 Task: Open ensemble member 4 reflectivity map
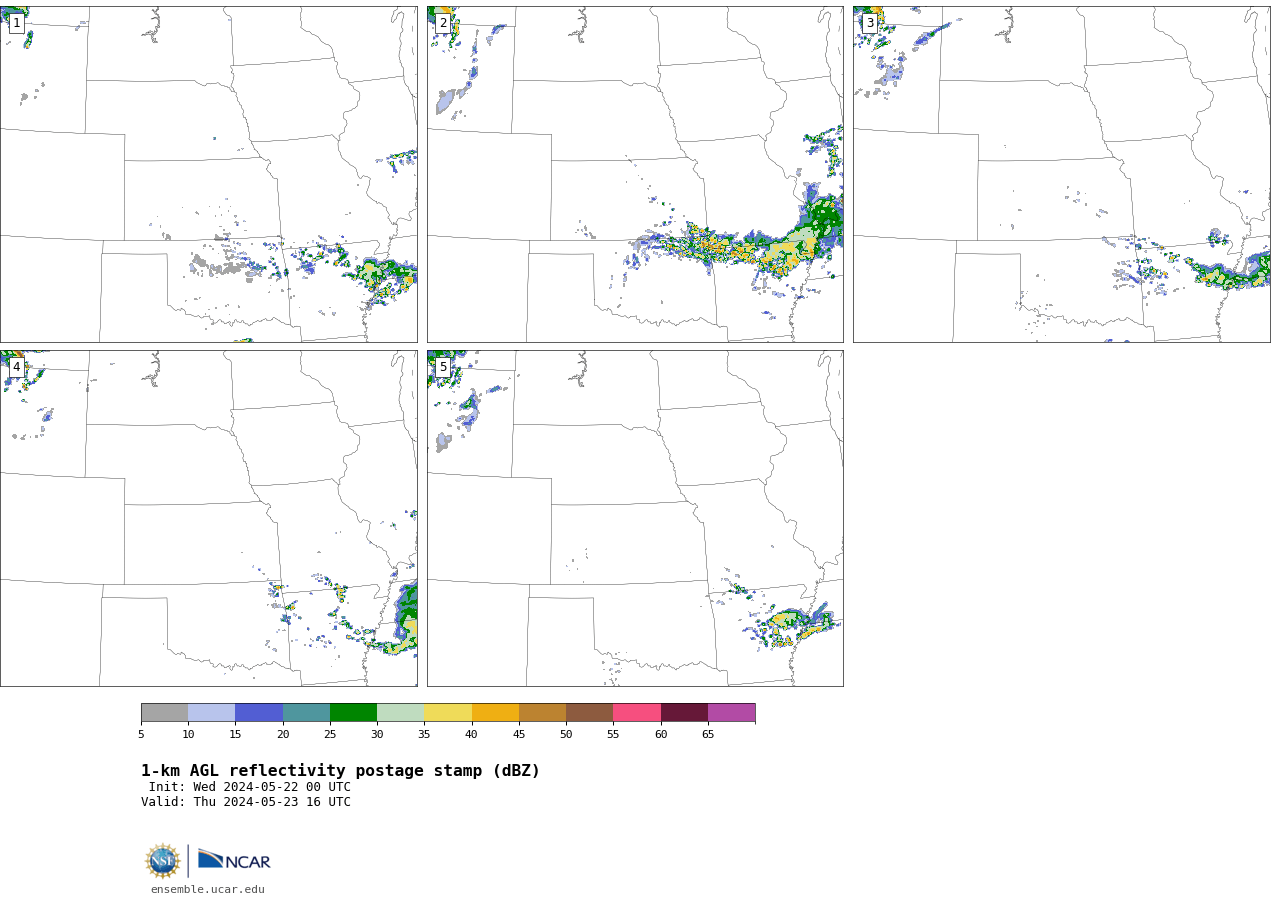(x=208, y=518)
